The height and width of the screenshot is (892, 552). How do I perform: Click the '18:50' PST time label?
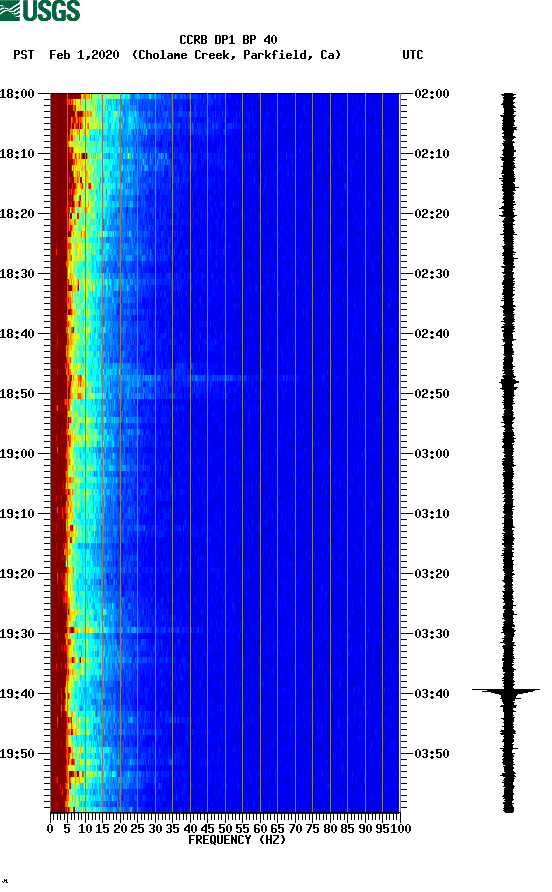coord(17,394)
